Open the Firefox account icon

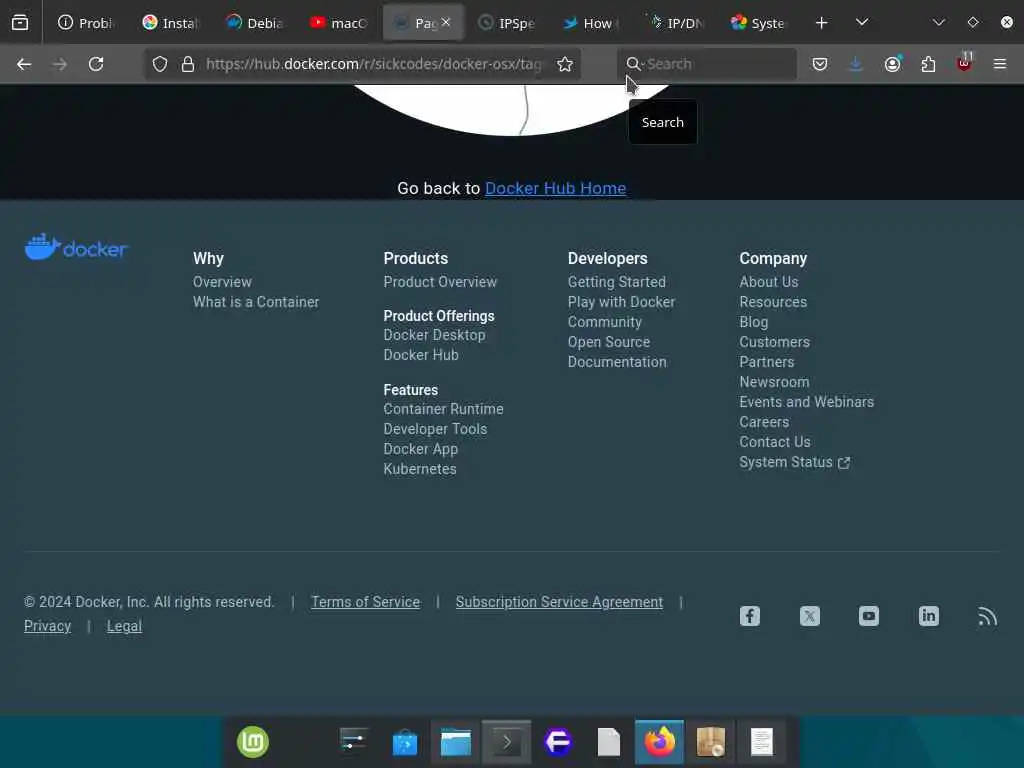[x=893, y=64]
